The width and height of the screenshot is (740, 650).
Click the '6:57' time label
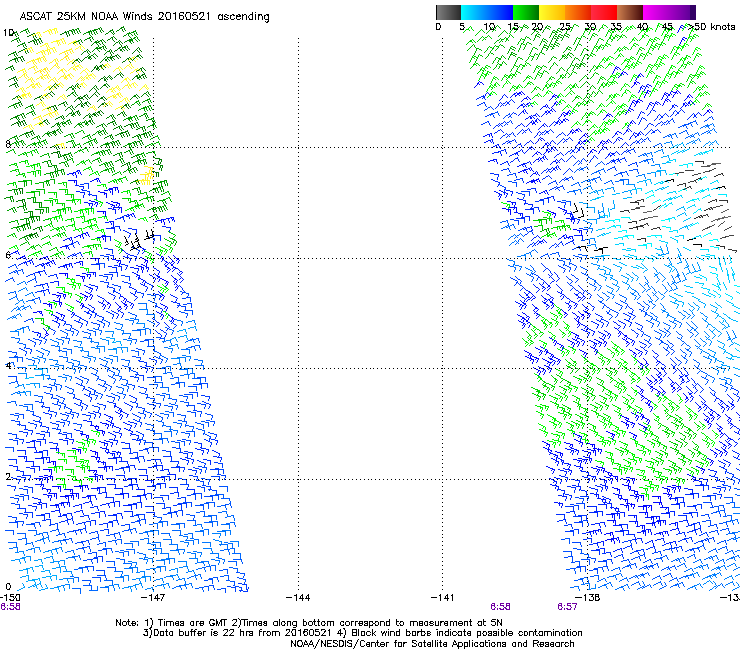click(x=567, y=607)
